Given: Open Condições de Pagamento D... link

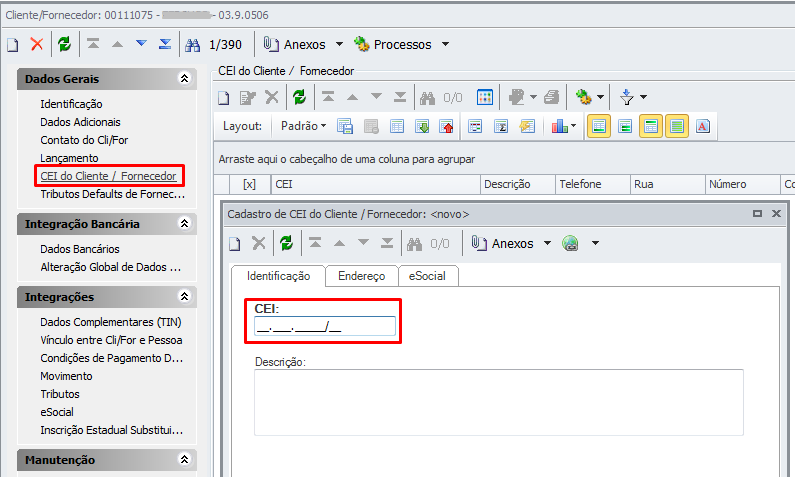Looking at the screenshot, I should pyautogui.click(x=112, y=358).
